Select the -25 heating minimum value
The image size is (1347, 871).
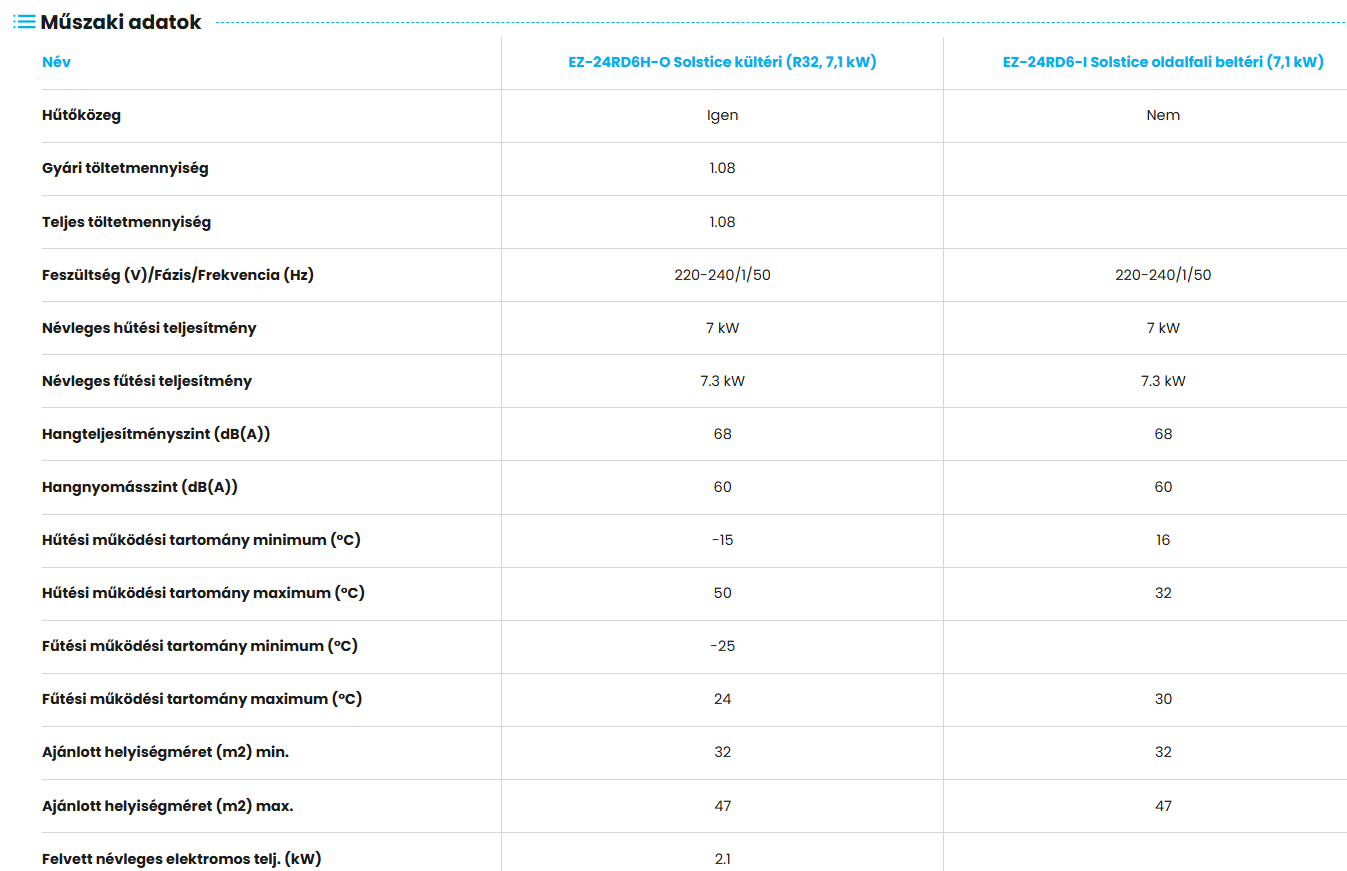[x=722, y=646]
